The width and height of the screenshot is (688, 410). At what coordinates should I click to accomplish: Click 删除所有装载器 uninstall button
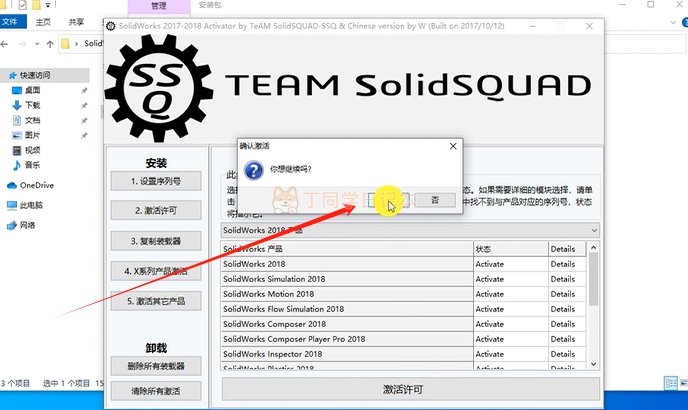[156, 366]
